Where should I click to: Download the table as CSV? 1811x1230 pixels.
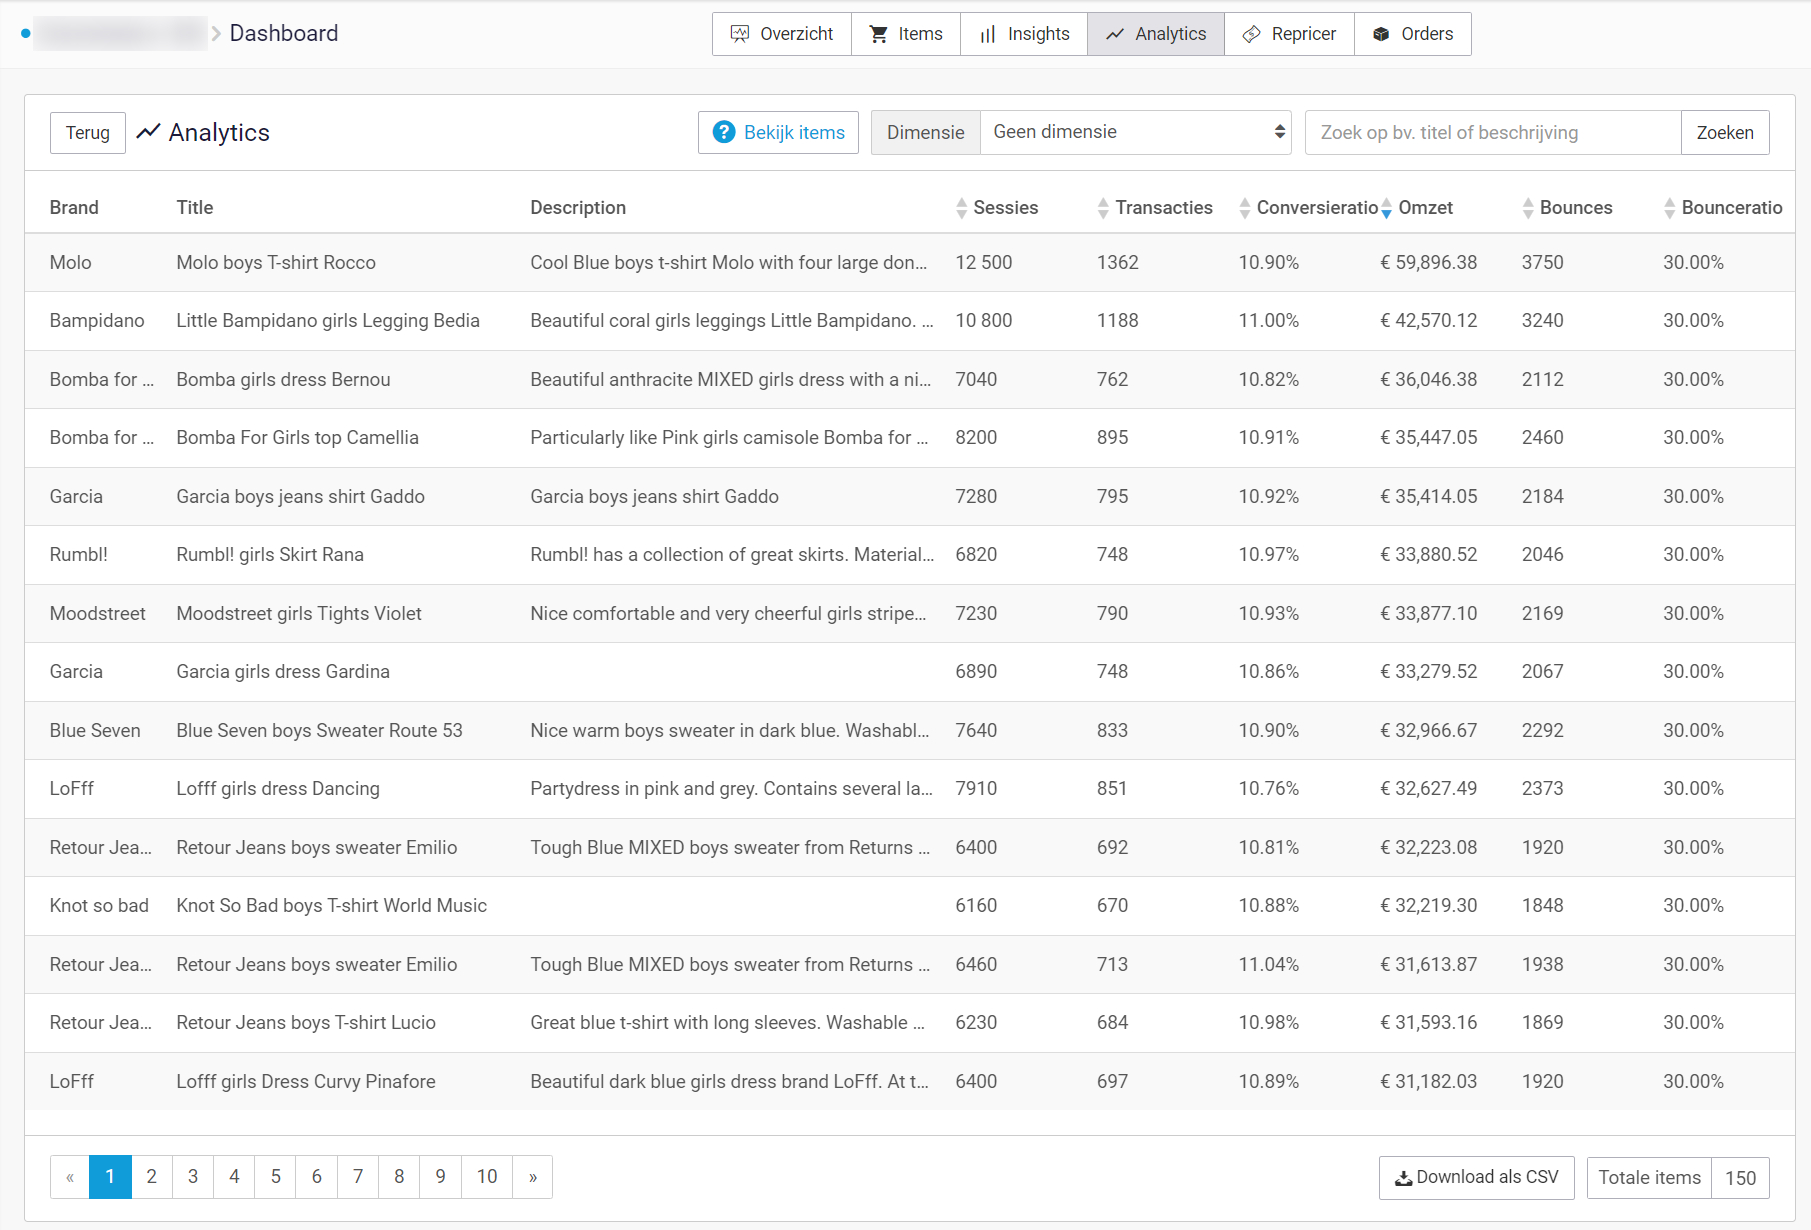(x=1476, y=1177)
